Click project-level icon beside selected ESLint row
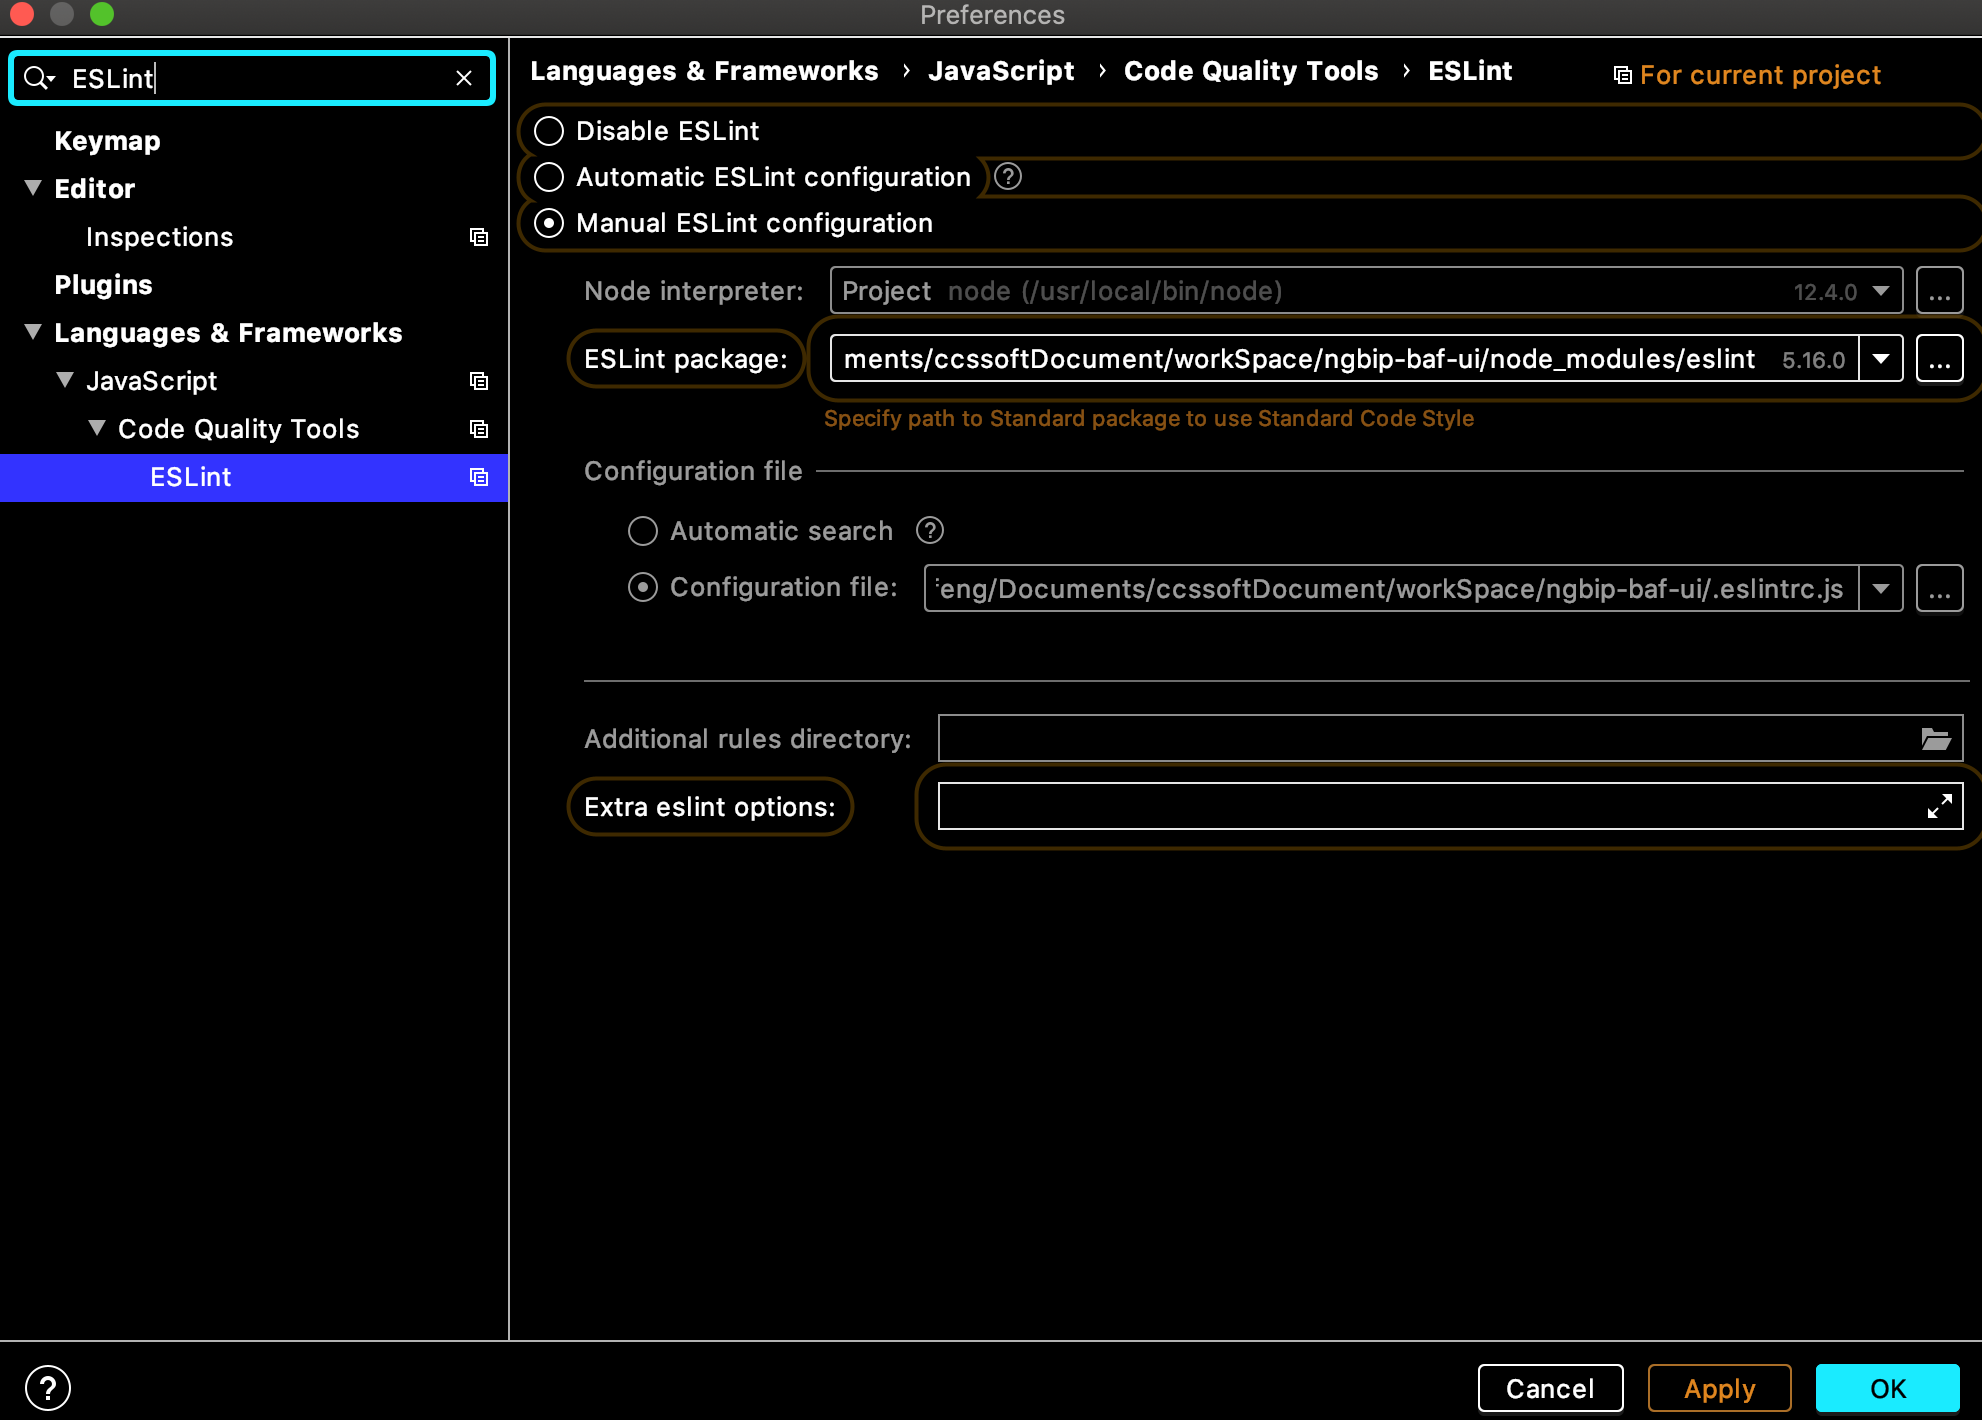Viewport: 1982px width, 1420px height. (479, 477)
